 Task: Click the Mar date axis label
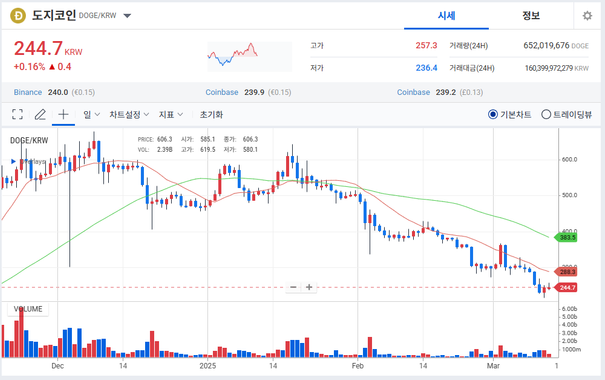(x=493, y=366)
